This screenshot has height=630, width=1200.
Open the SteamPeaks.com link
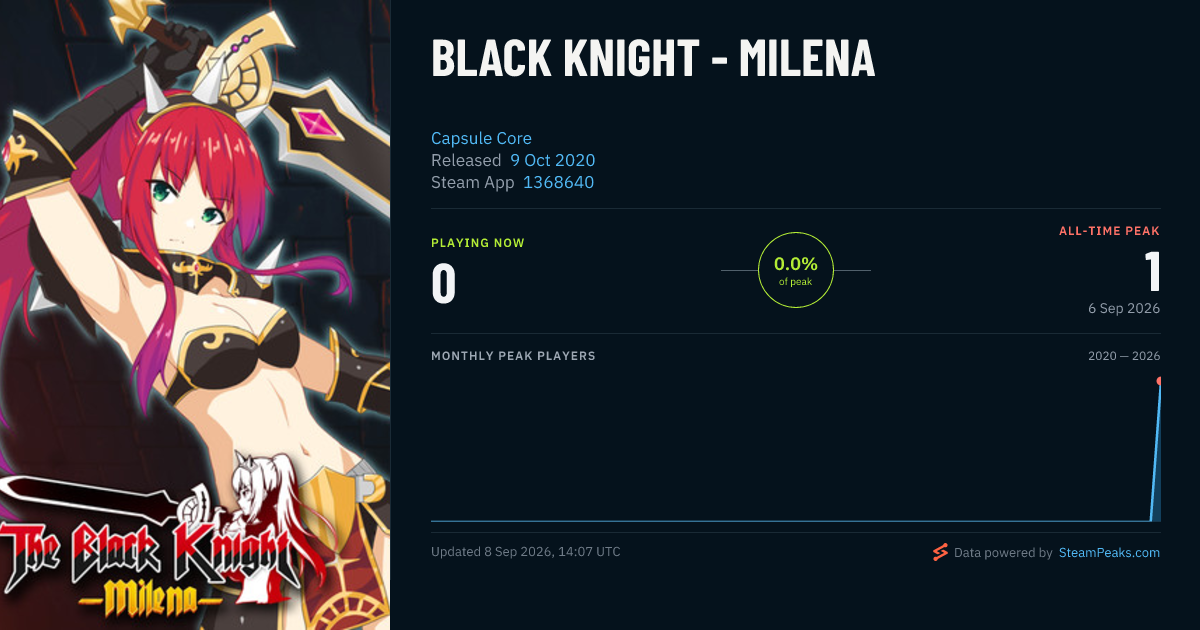point(1109,552)
